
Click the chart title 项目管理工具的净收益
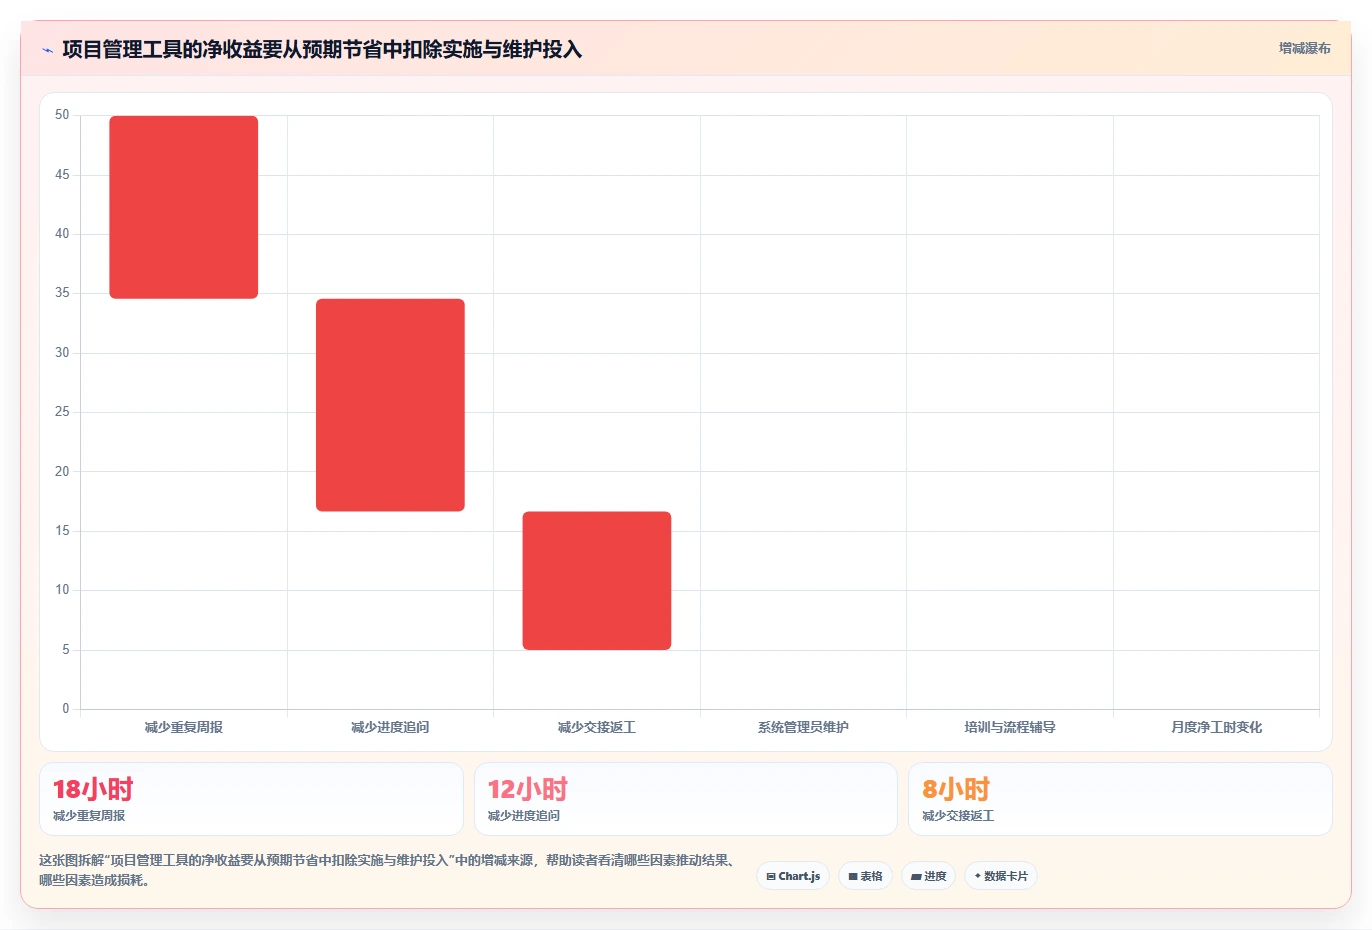322,50
